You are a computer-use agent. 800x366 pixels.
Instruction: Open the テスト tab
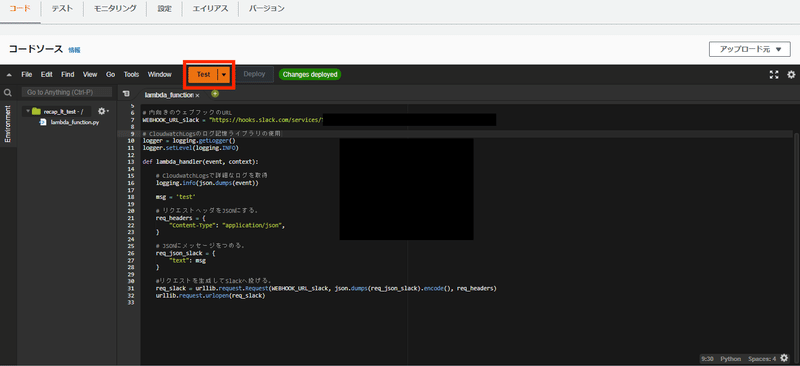[x=62, y=9]
